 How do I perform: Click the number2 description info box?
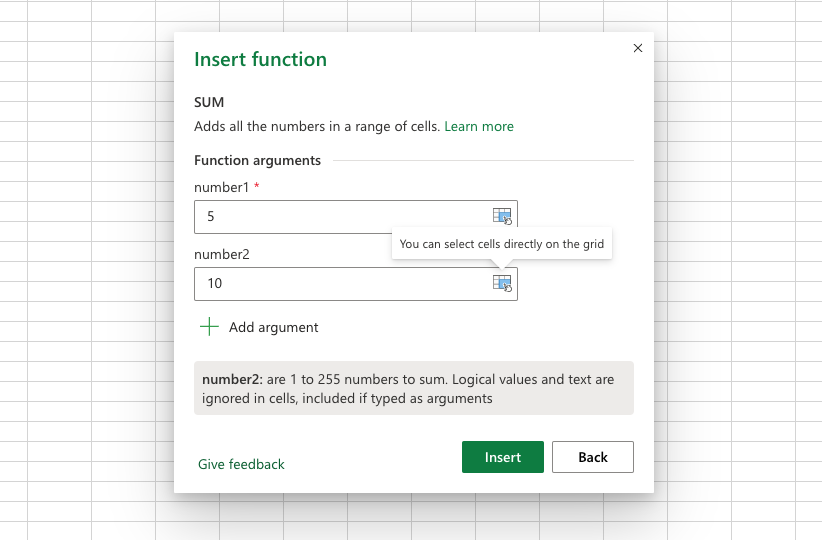coord(413,388)
